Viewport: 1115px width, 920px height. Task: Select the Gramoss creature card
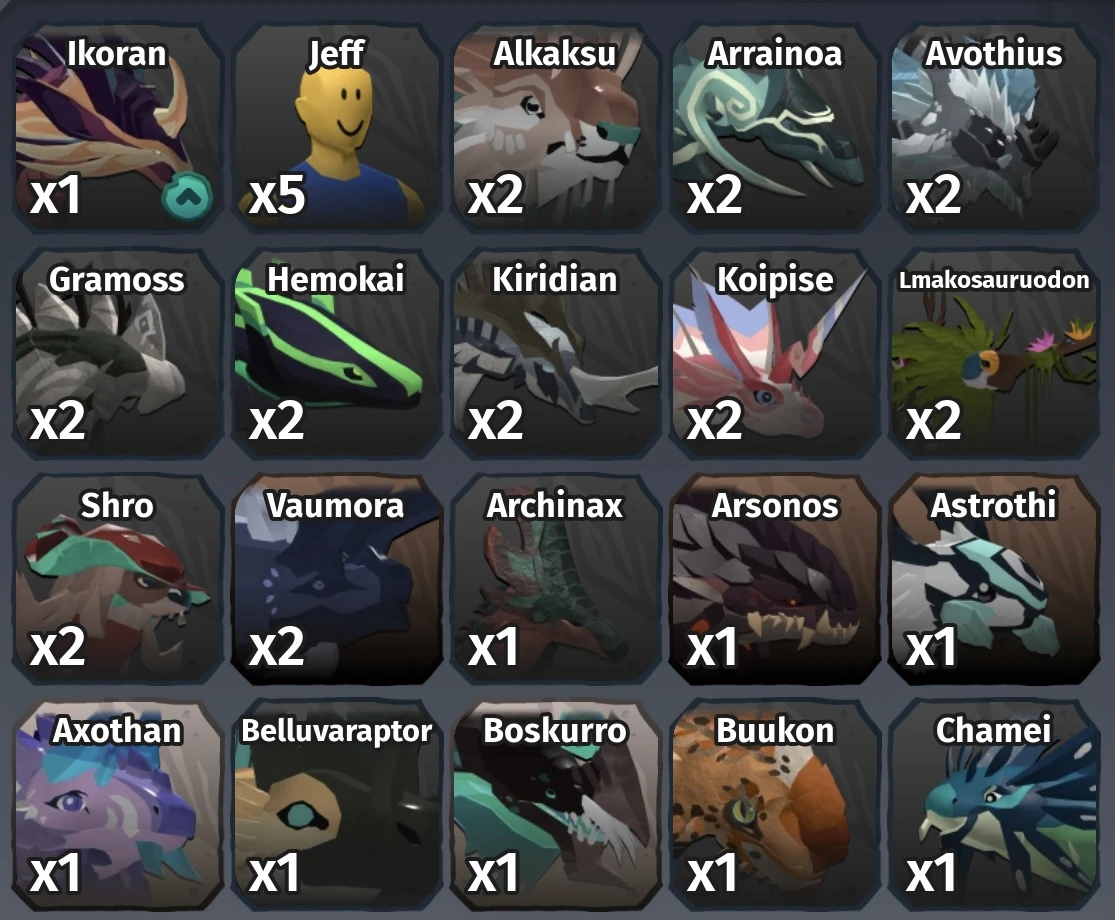[117, 353]
